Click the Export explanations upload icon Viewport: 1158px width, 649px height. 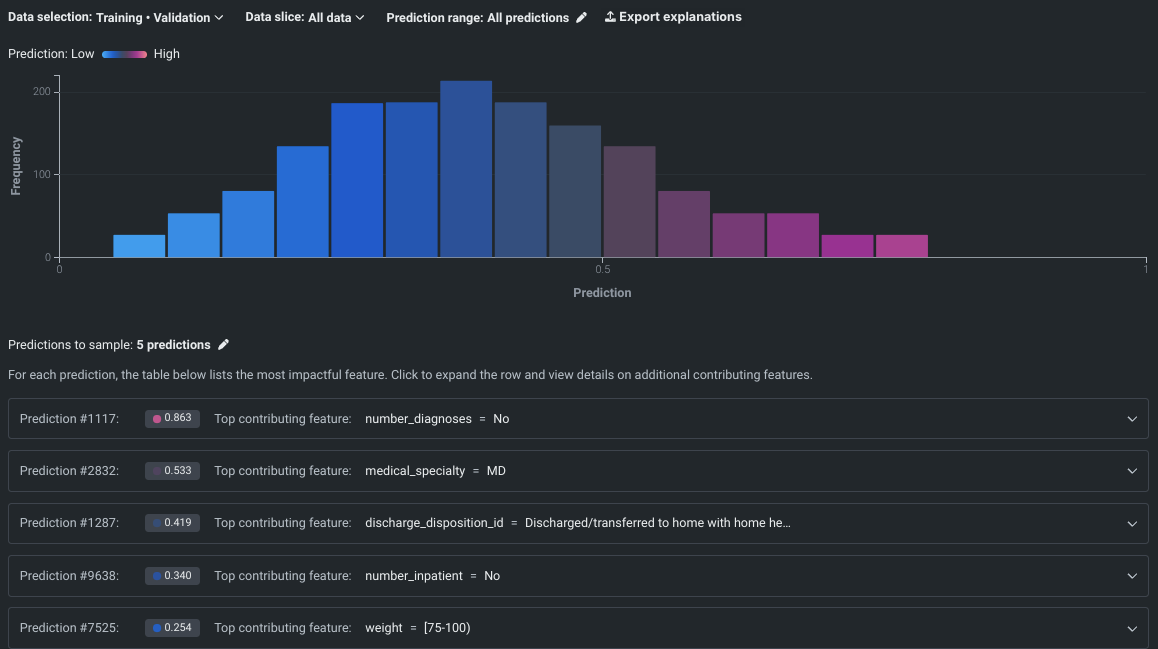tap(610, 17)
